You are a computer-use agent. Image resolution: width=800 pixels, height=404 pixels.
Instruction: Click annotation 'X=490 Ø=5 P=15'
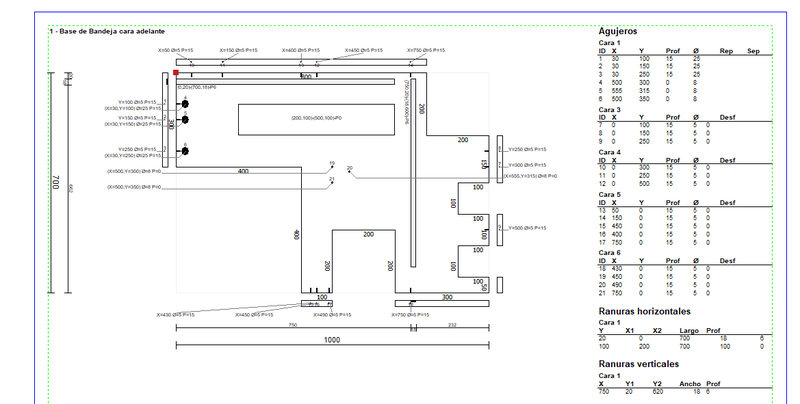pos(332,315)
